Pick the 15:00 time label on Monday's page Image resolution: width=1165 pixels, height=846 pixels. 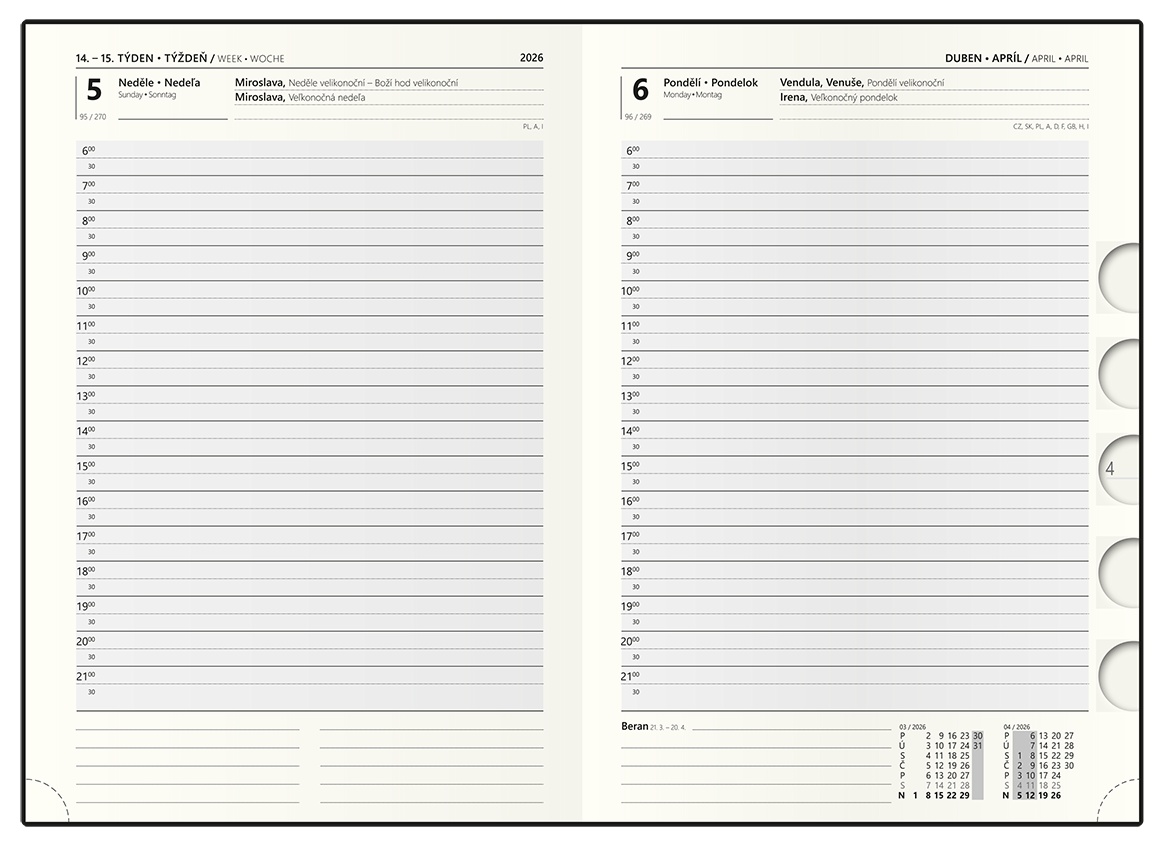pos(630,466)
